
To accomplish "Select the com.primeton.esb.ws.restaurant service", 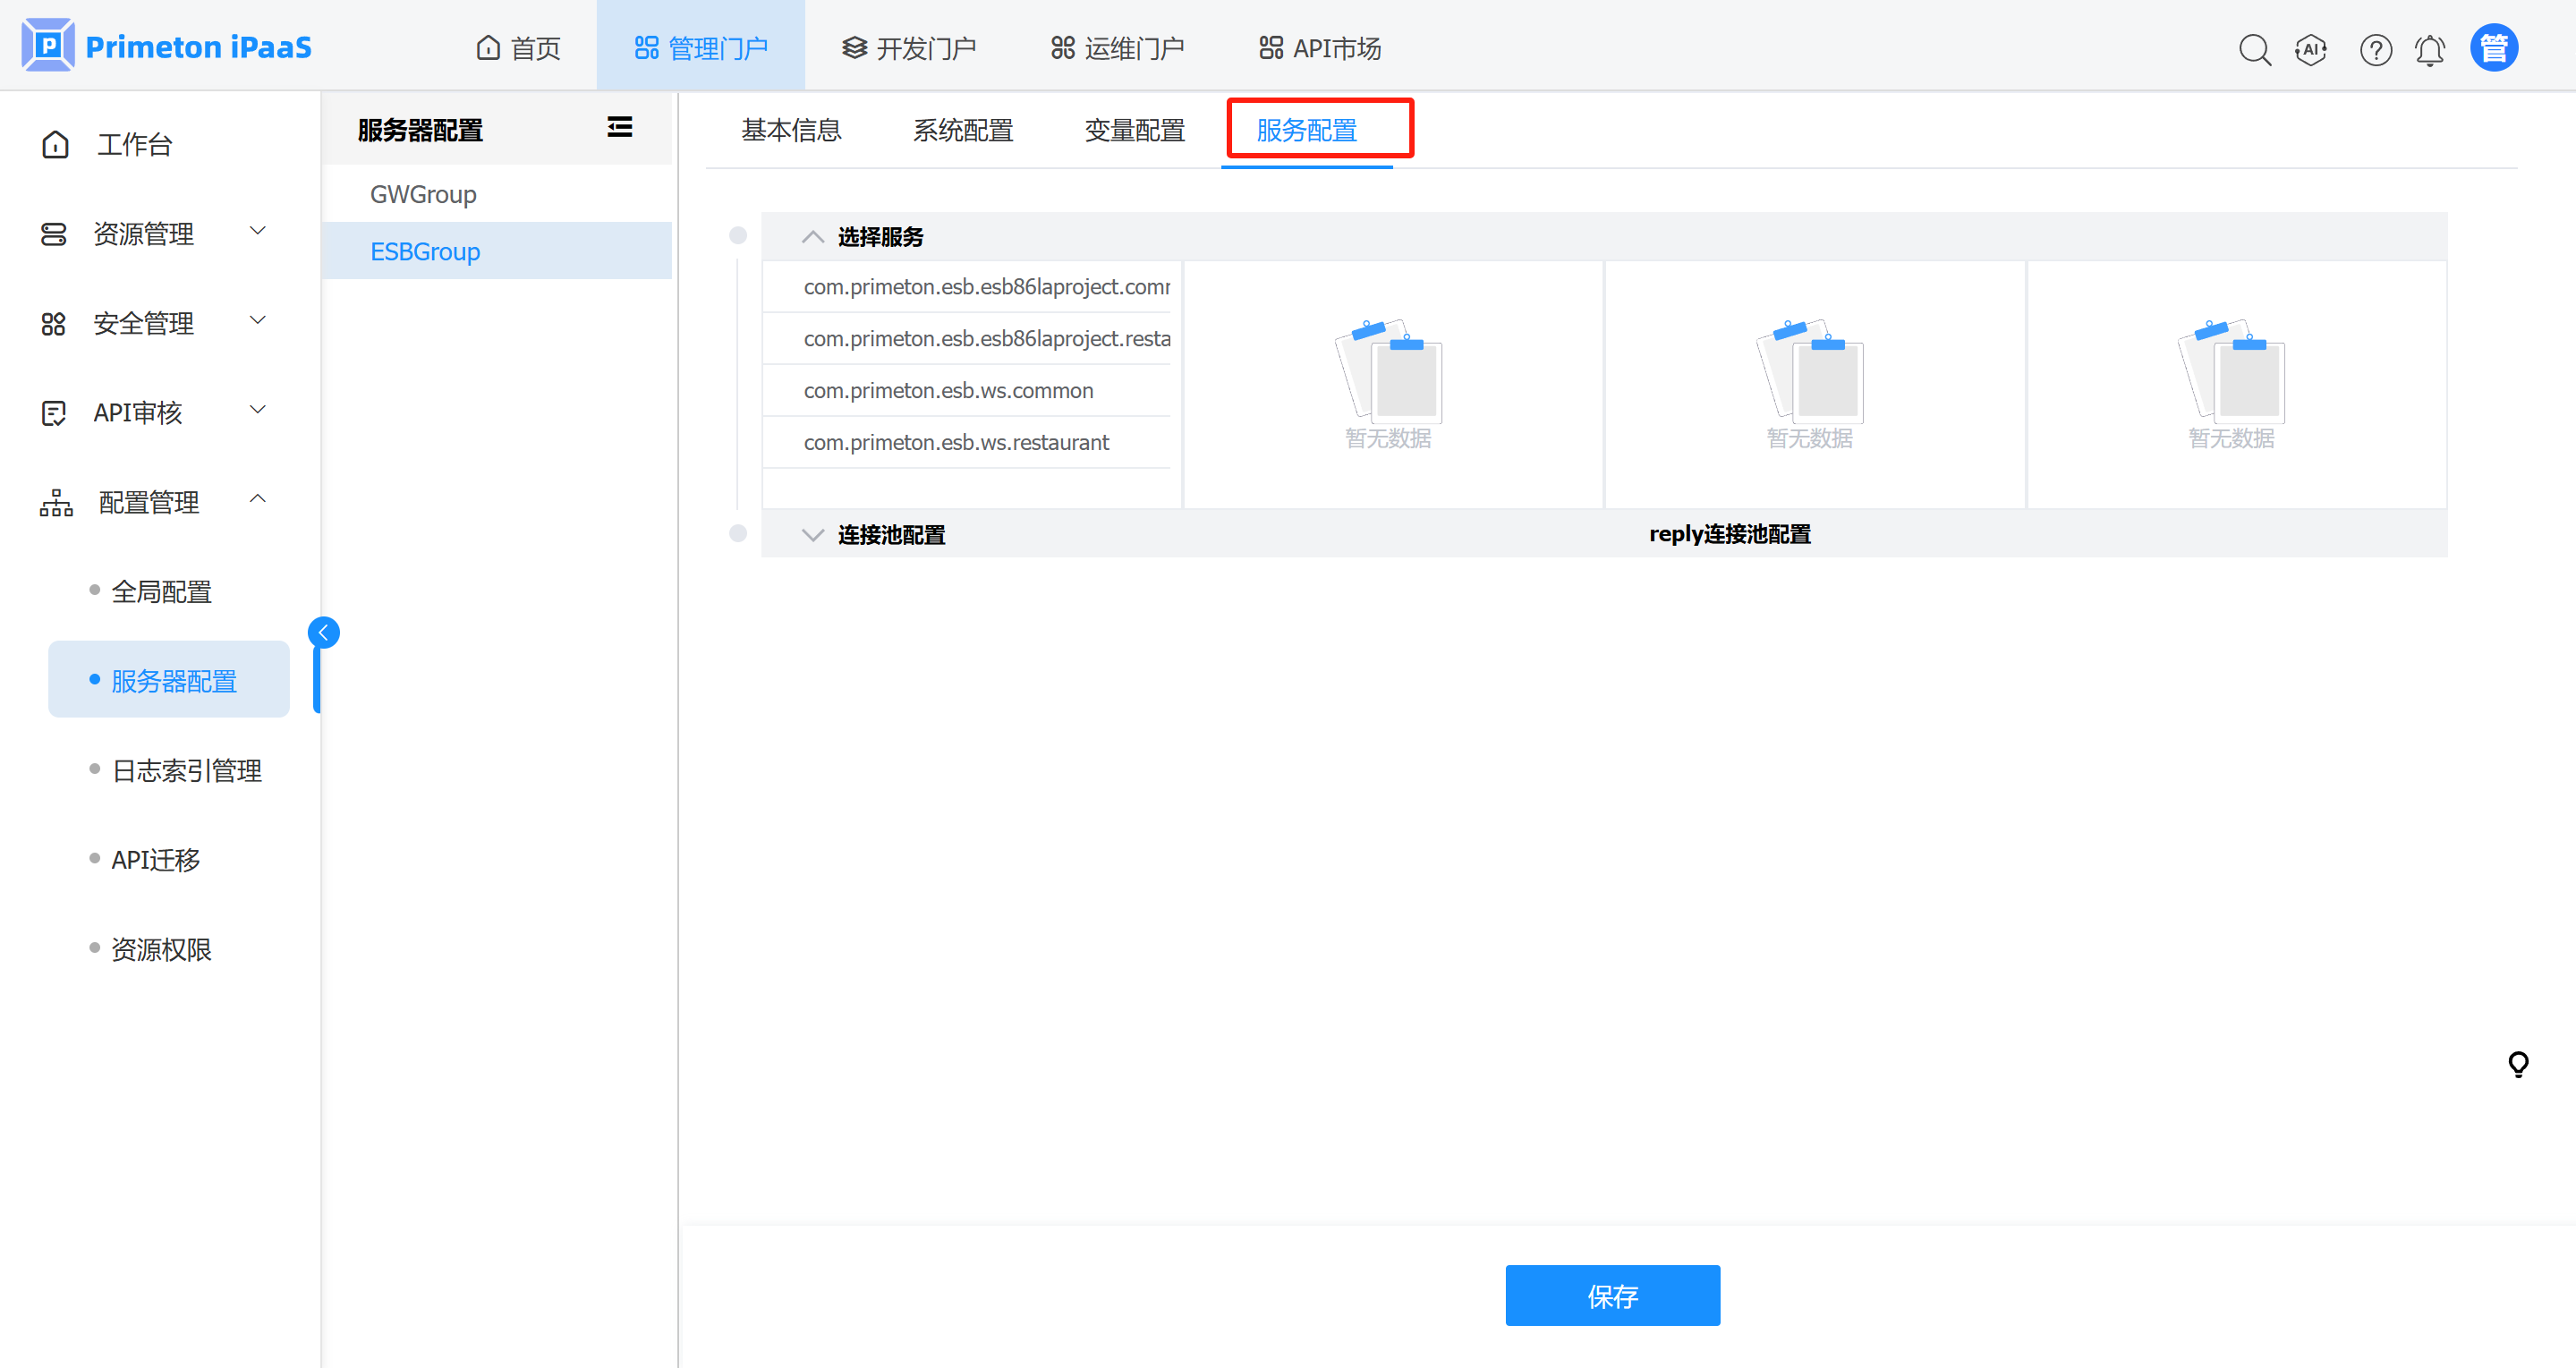I will (x=955, y=442).
